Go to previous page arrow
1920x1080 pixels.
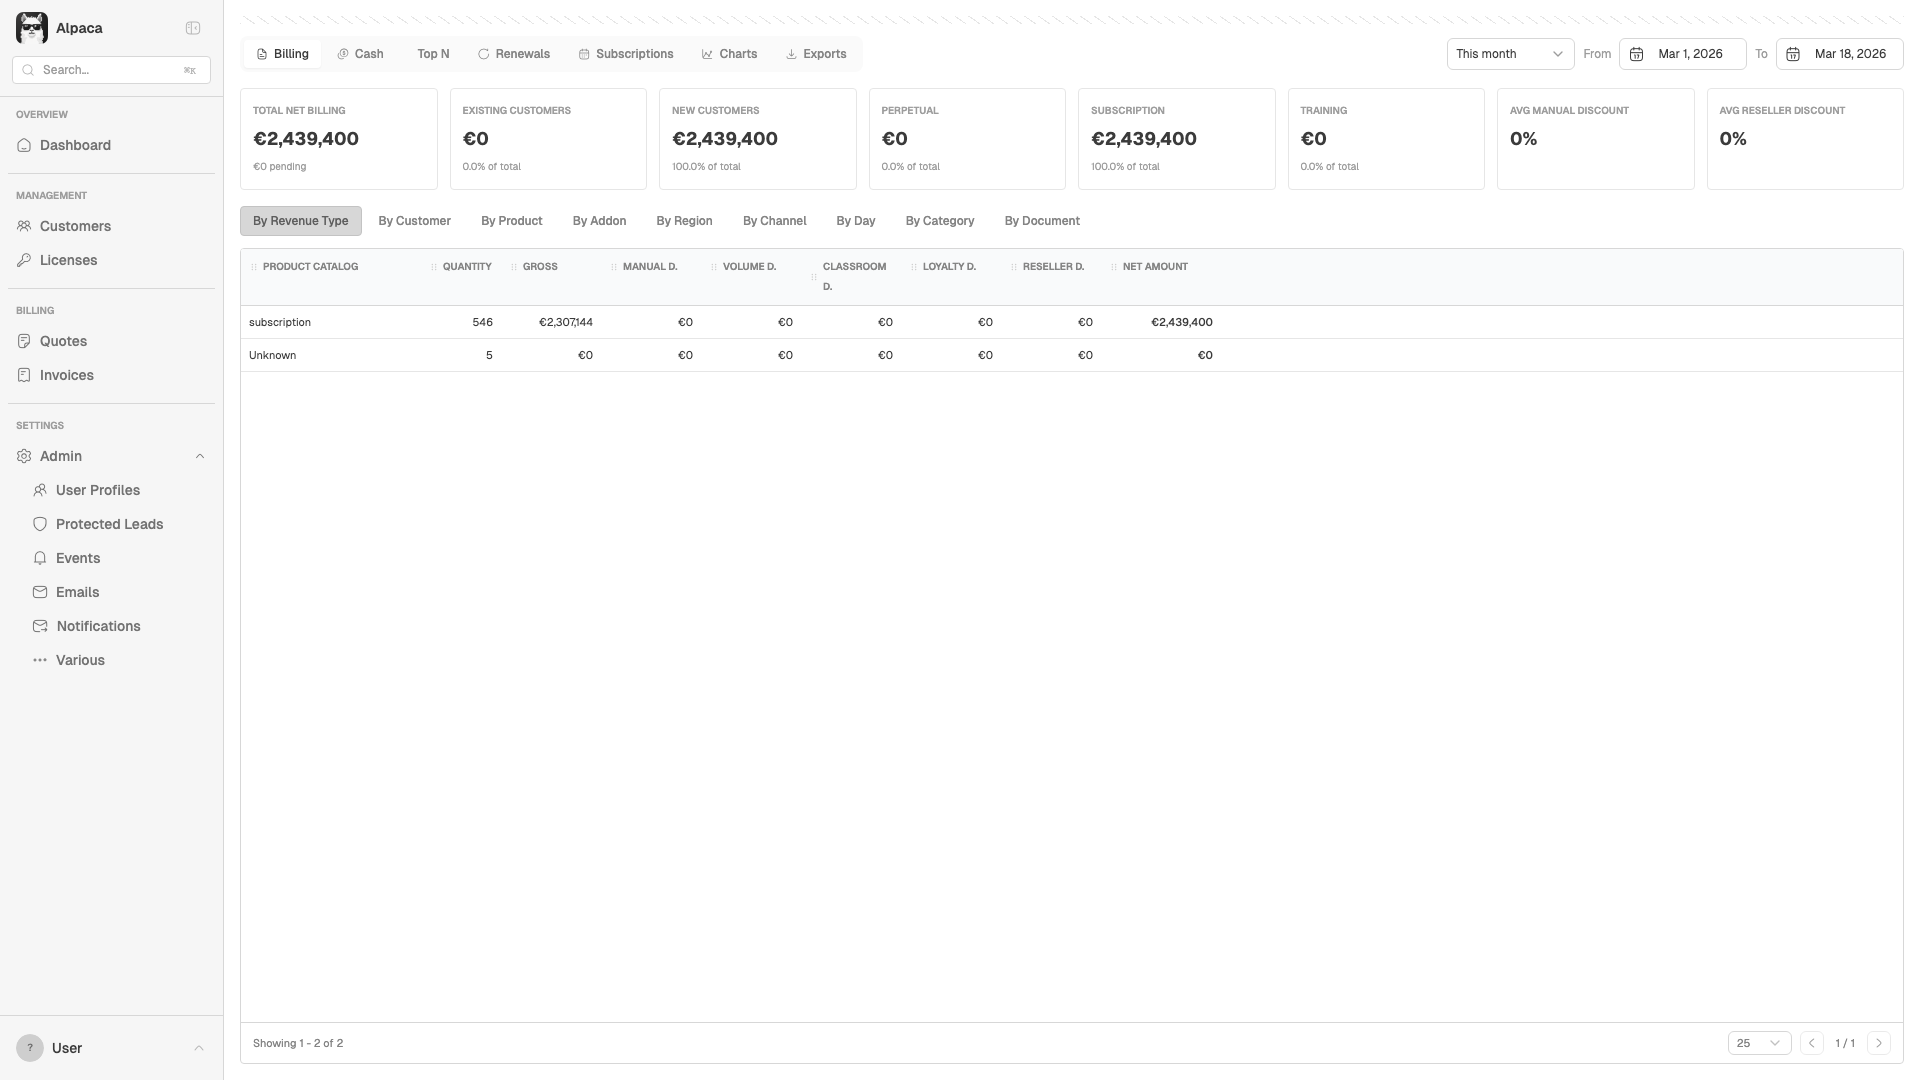coord(1811,1043)
